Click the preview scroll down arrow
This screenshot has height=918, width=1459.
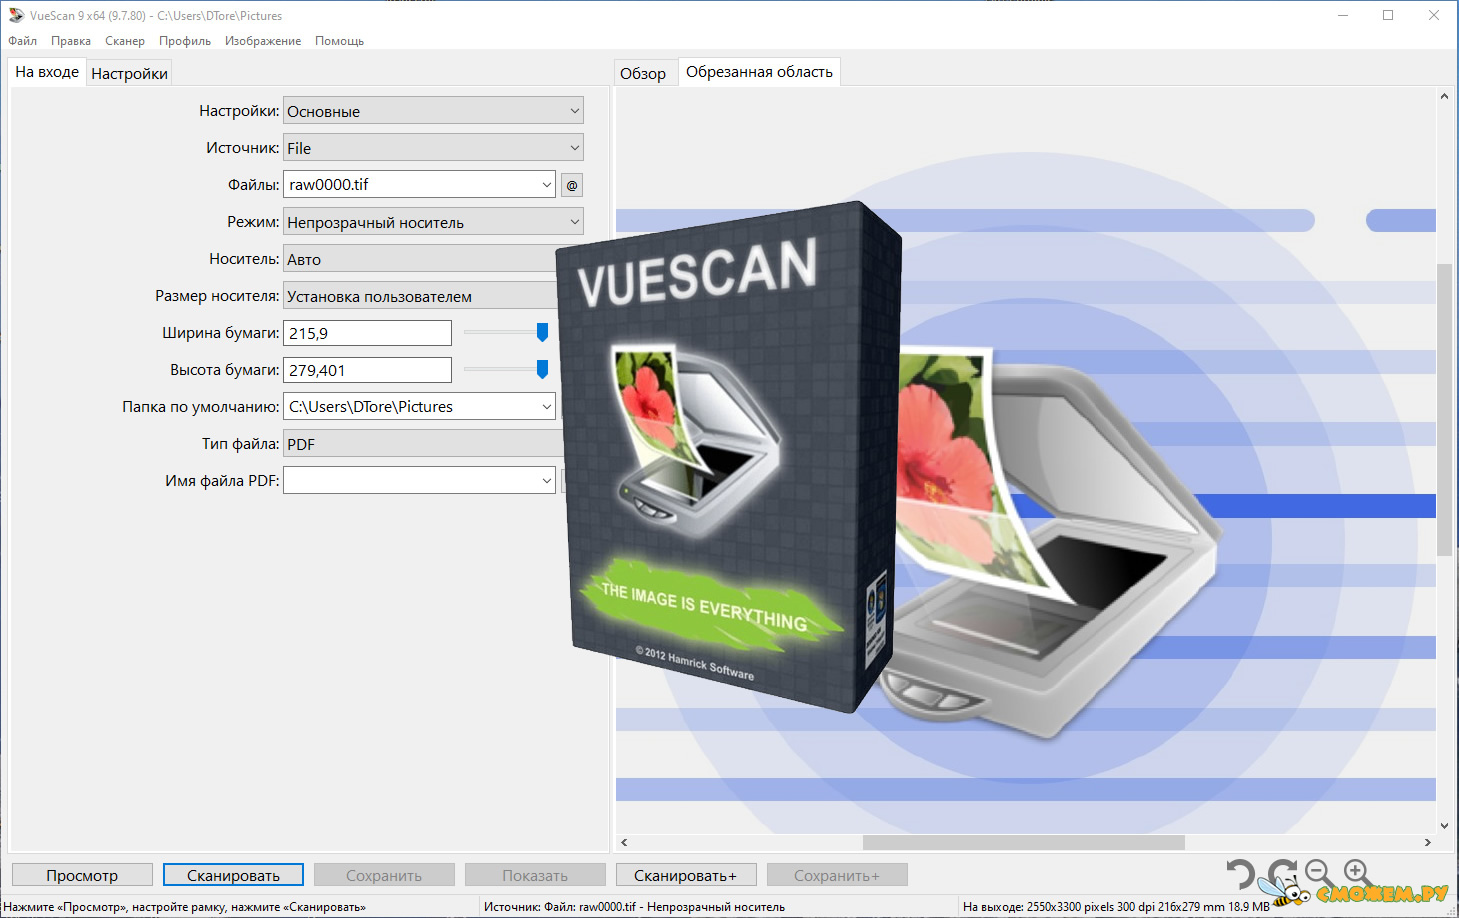(1444, 826)
